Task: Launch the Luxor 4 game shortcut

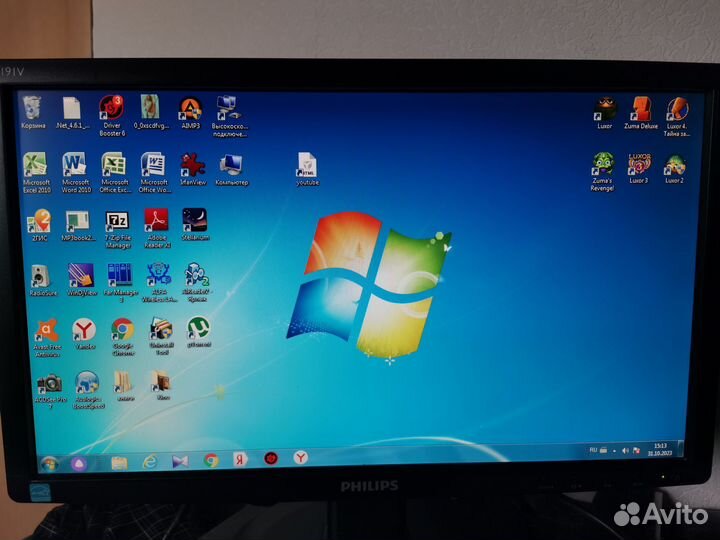Action: pyautogui.click(x=676, y=117)
